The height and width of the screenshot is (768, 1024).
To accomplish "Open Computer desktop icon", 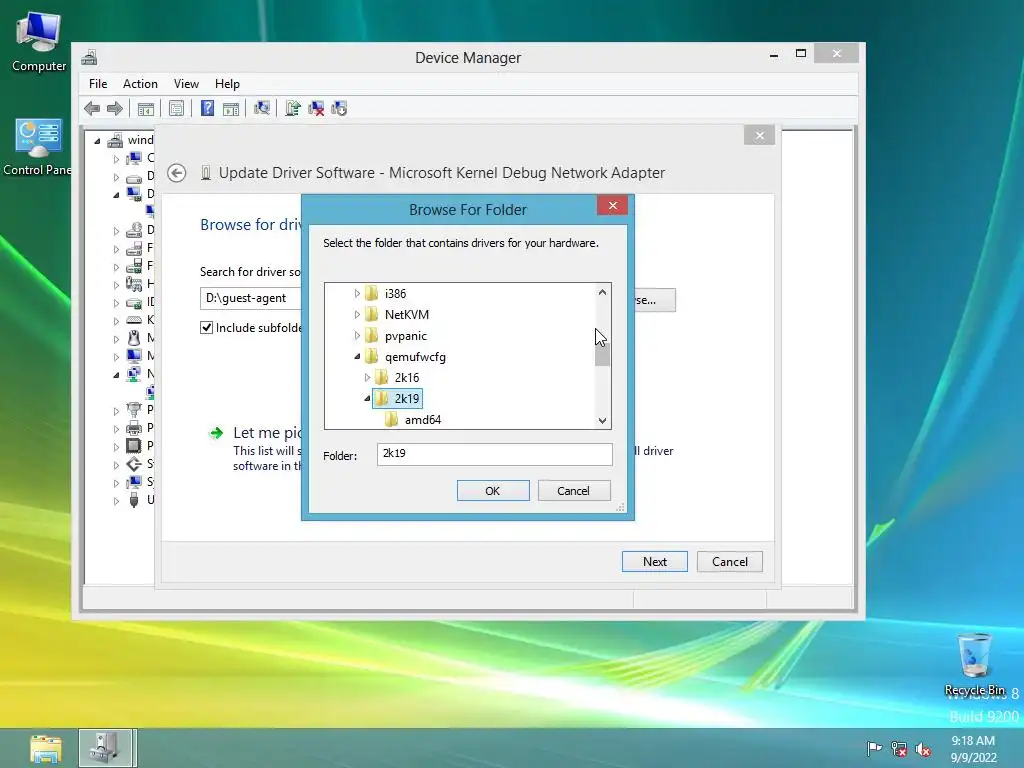I will [39, 41].
